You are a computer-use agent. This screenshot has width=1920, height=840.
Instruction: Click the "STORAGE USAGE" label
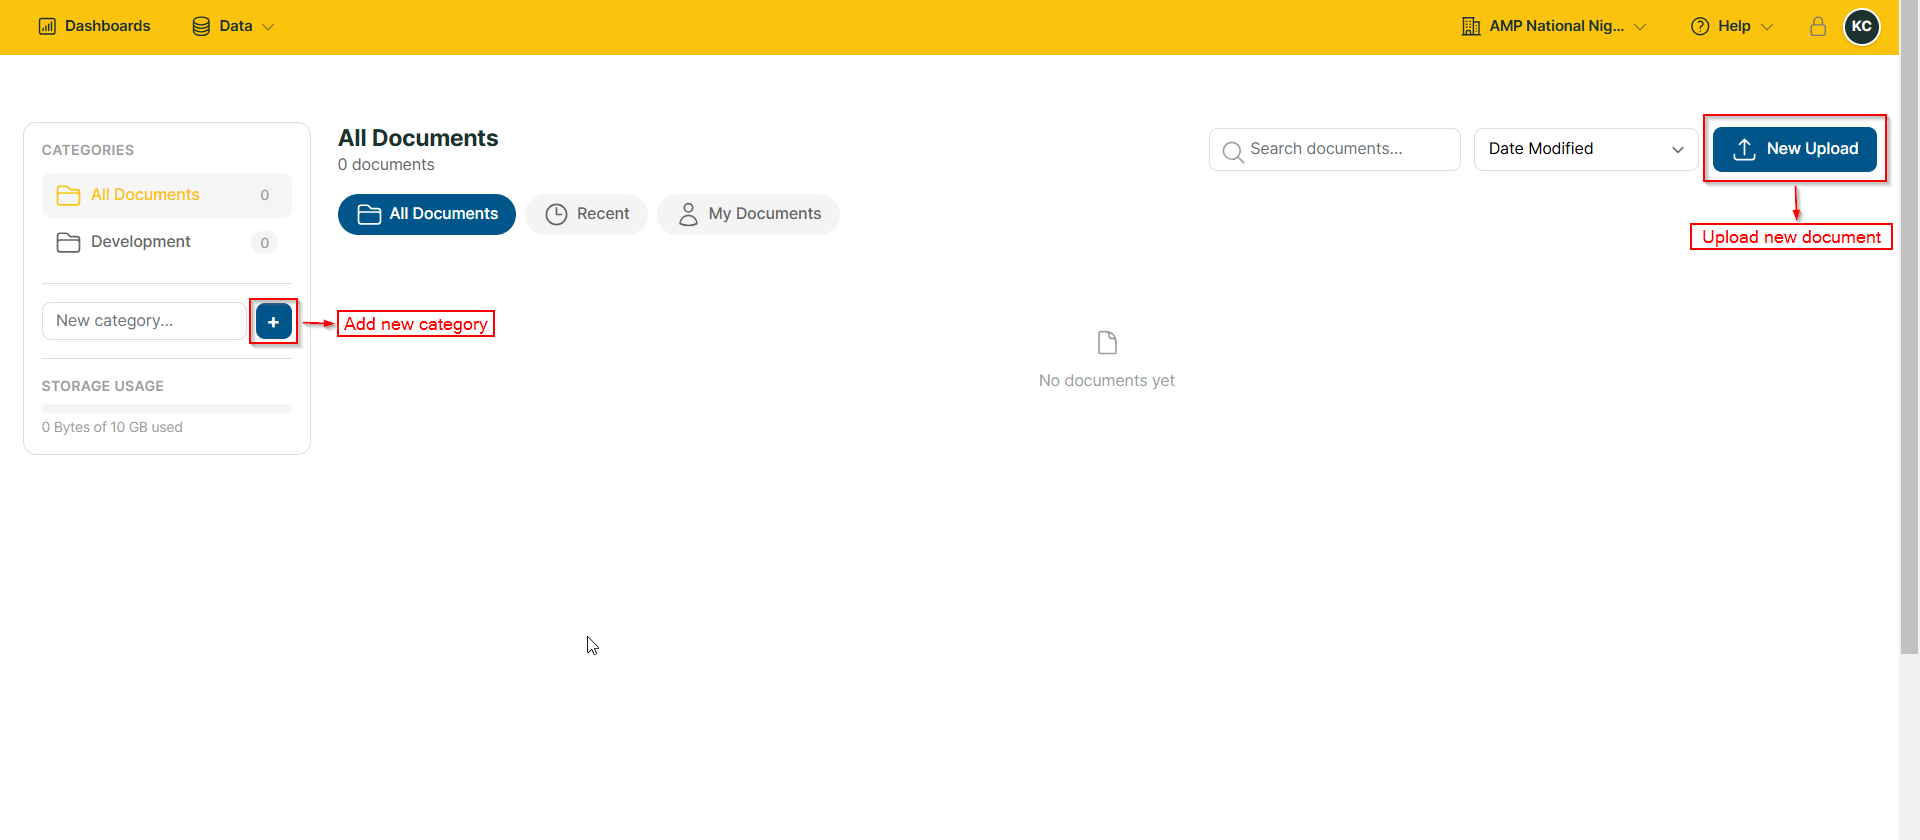coord(103,386)
